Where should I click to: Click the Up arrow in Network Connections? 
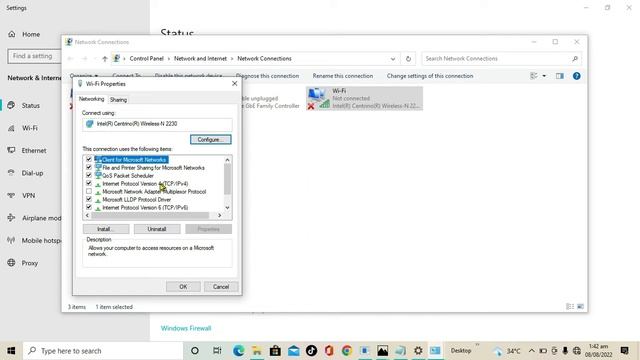[105, 59]
